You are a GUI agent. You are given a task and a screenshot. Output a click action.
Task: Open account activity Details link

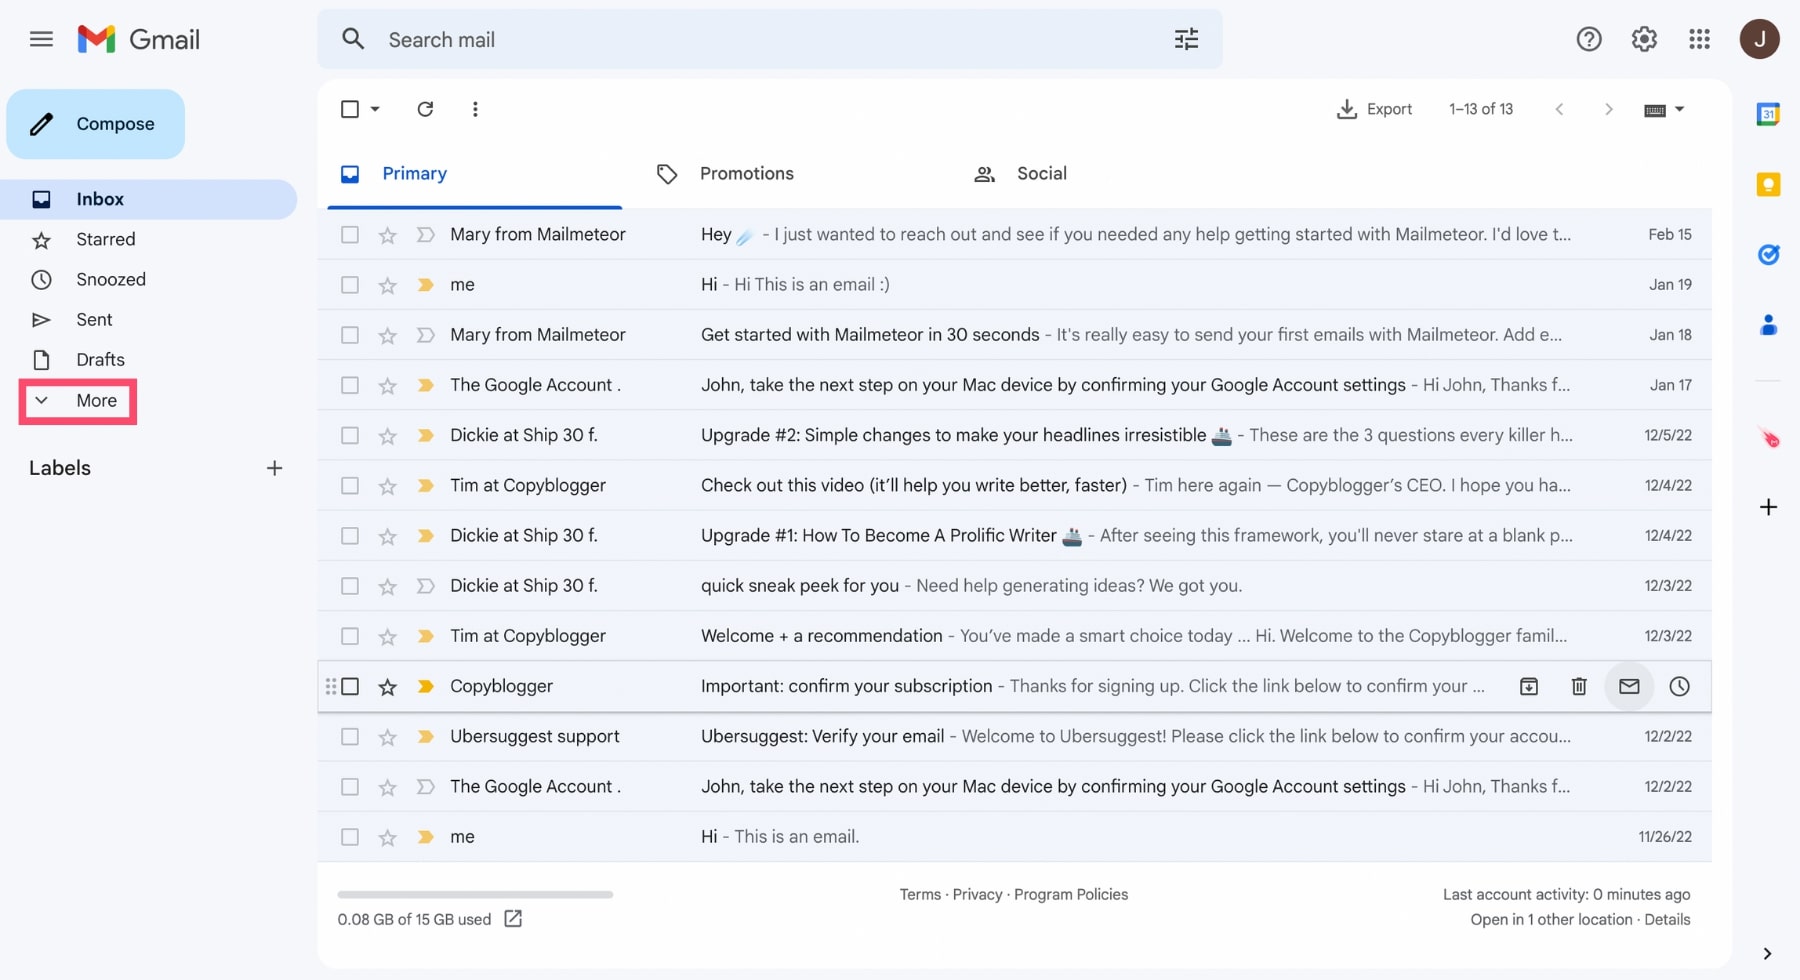(1667, 919)
